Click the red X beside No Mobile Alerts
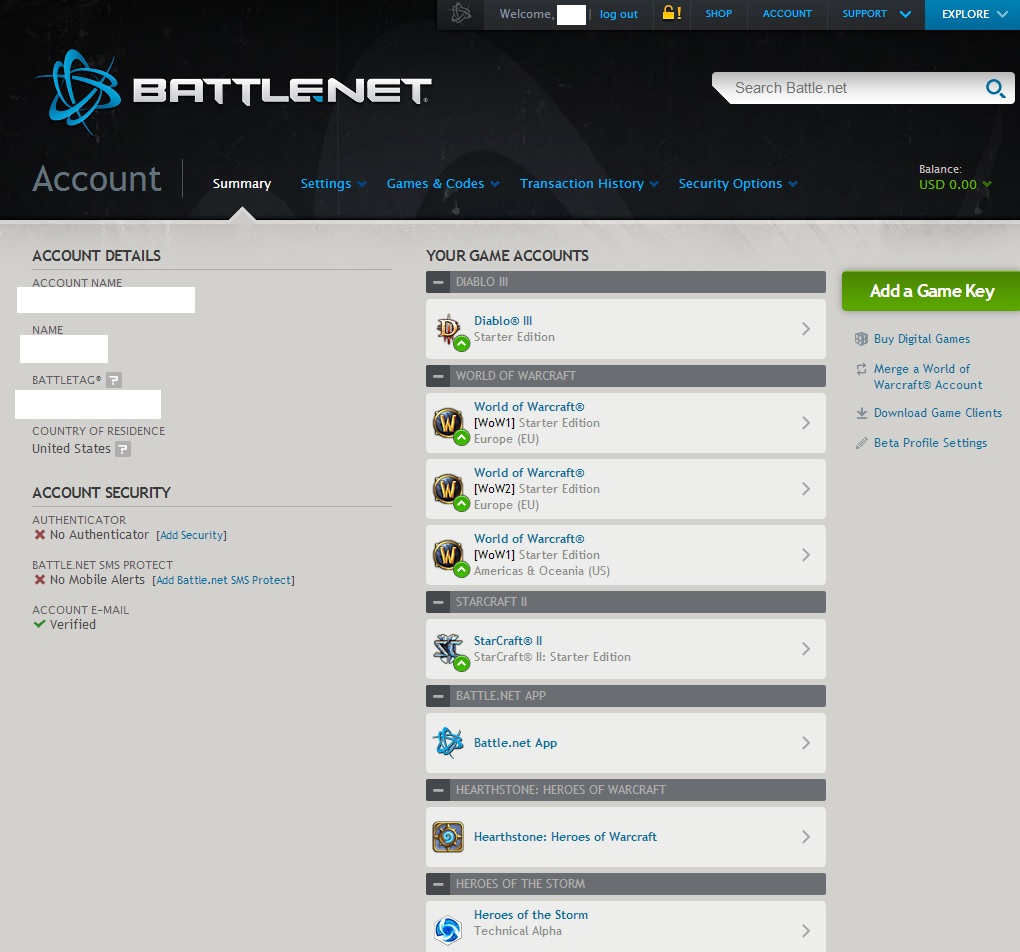The image size is (1020, 952). 40,580
